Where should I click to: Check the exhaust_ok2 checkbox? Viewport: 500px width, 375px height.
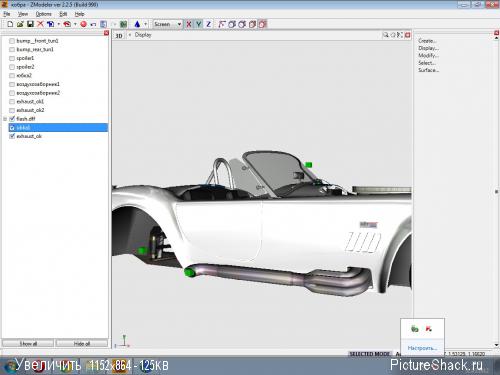point(12,110)
